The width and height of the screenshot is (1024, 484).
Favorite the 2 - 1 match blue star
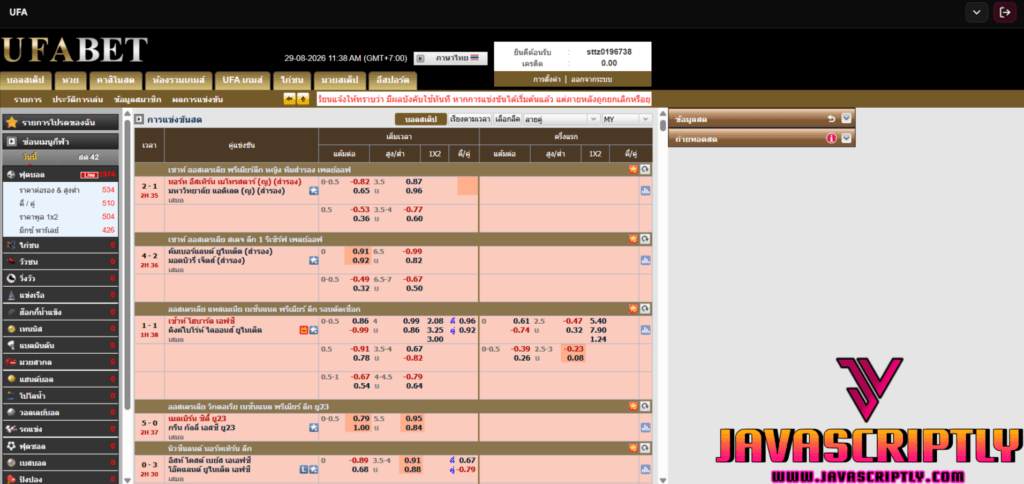tap(313, 191)
